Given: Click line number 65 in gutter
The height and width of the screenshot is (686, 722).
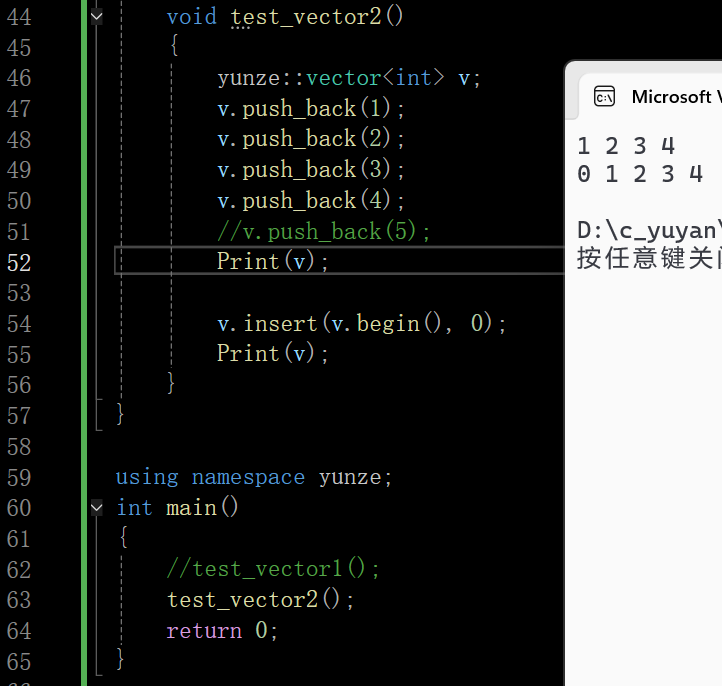Looking at the screenshot, I should (19, 663).
